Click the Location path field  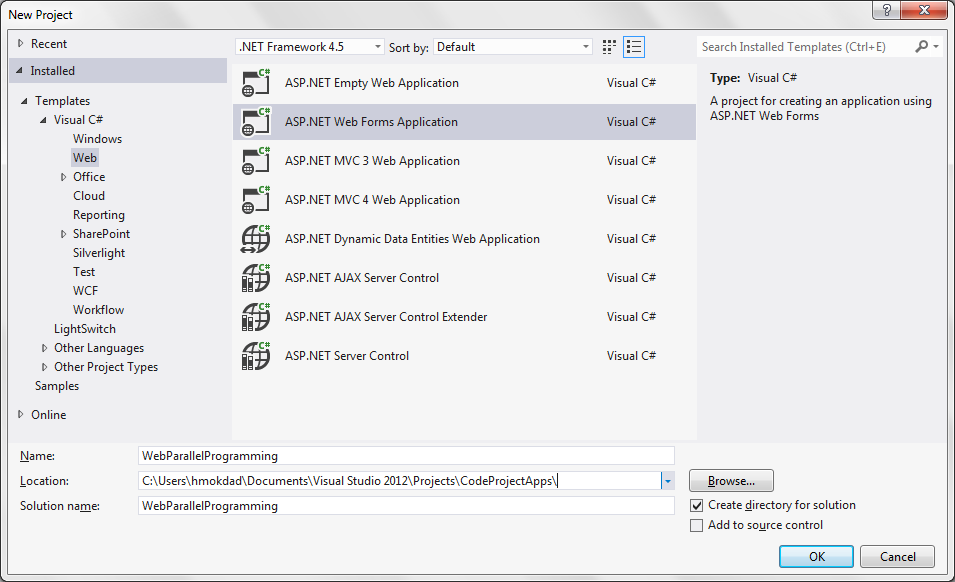[400, 481]
